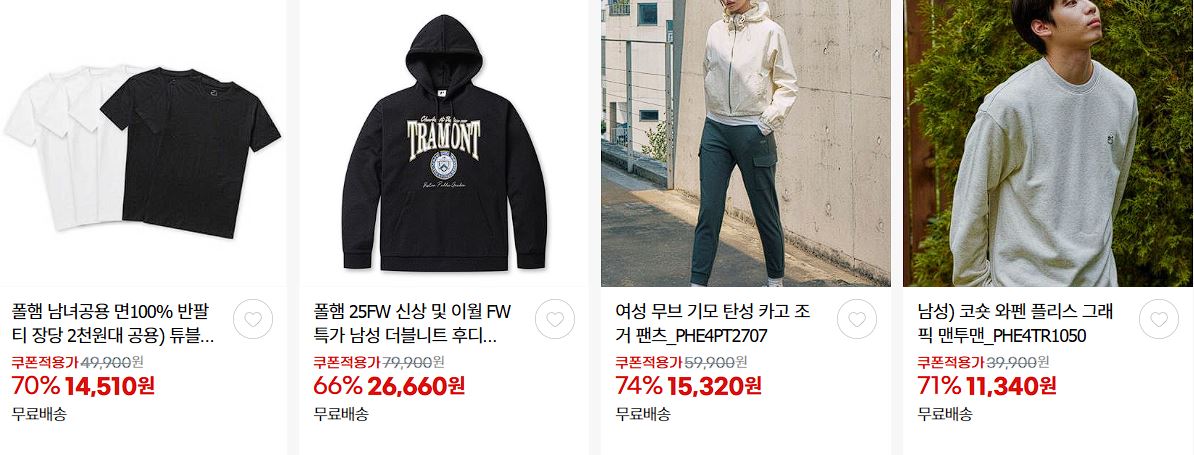Like the women's cargo jogger pants via heart

(x=857, y=320)
